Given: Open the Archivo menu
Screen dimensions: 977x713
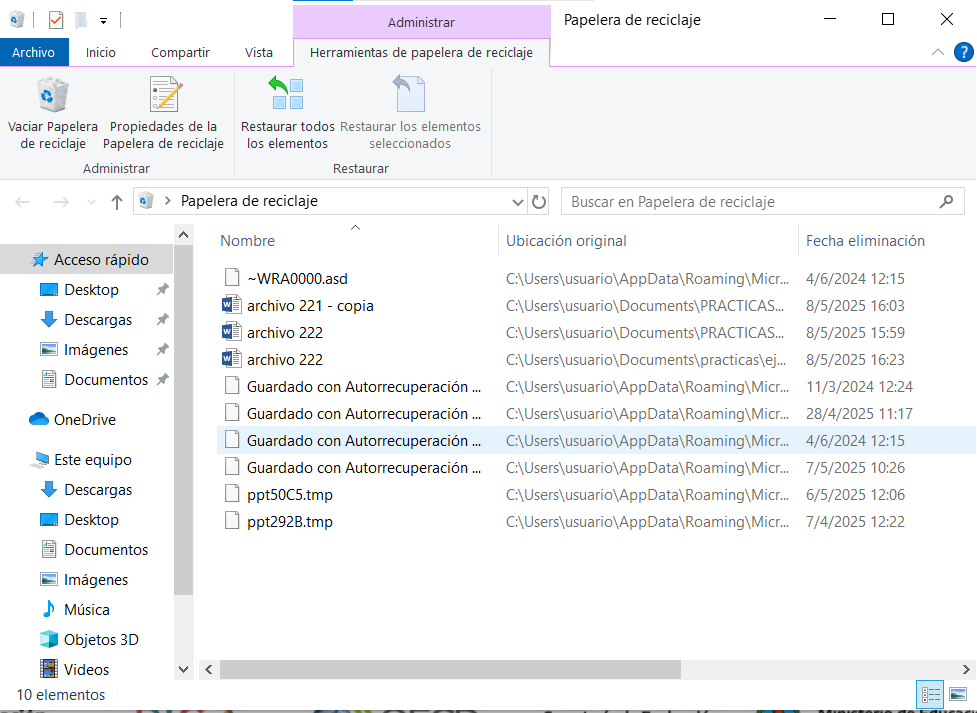Looking at the screenshot, I should tap(34, 52).
